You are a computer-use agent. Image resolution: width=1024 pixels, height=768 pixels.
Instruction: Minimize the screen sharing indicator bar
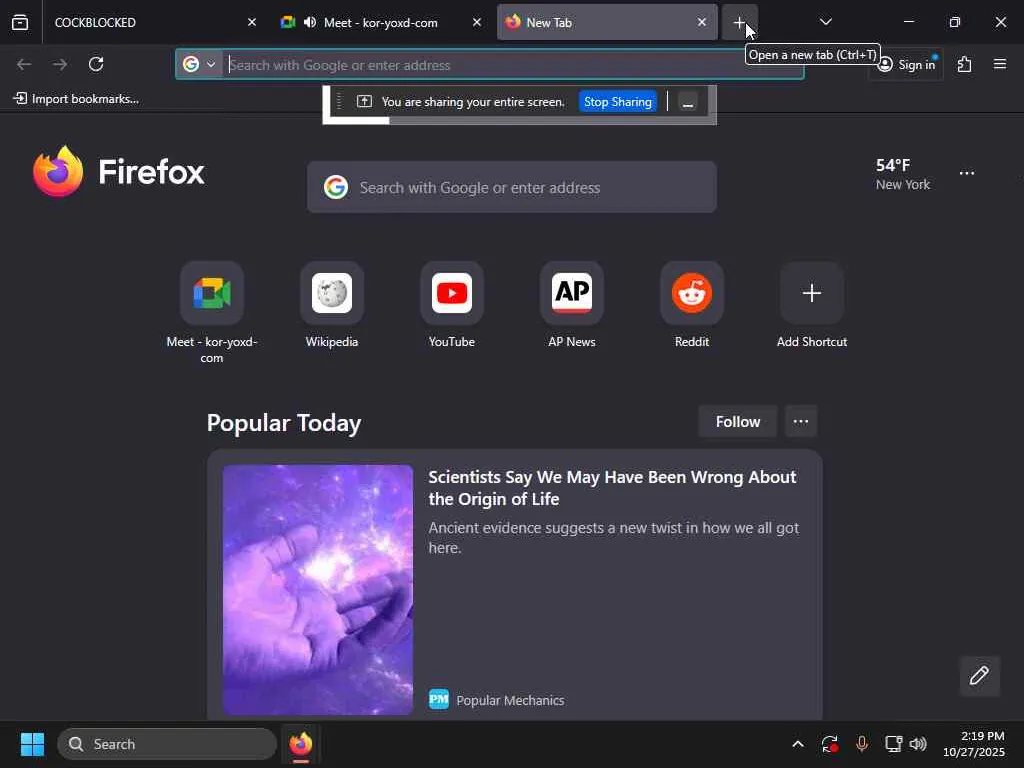click(x=688, y=102)
